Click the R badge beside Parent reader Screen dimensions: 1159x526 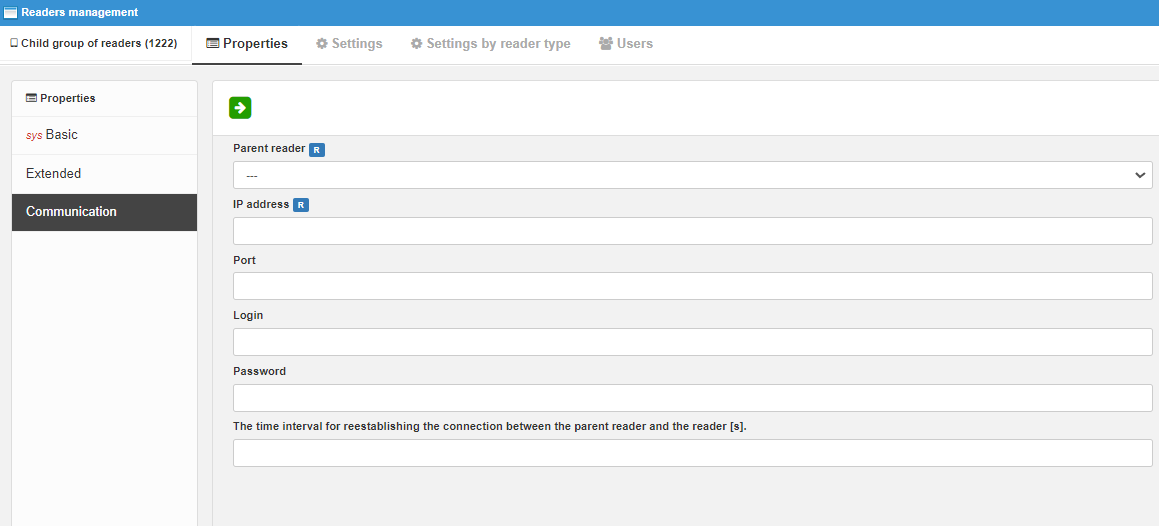pyautogui.click(x=316, y=149)
